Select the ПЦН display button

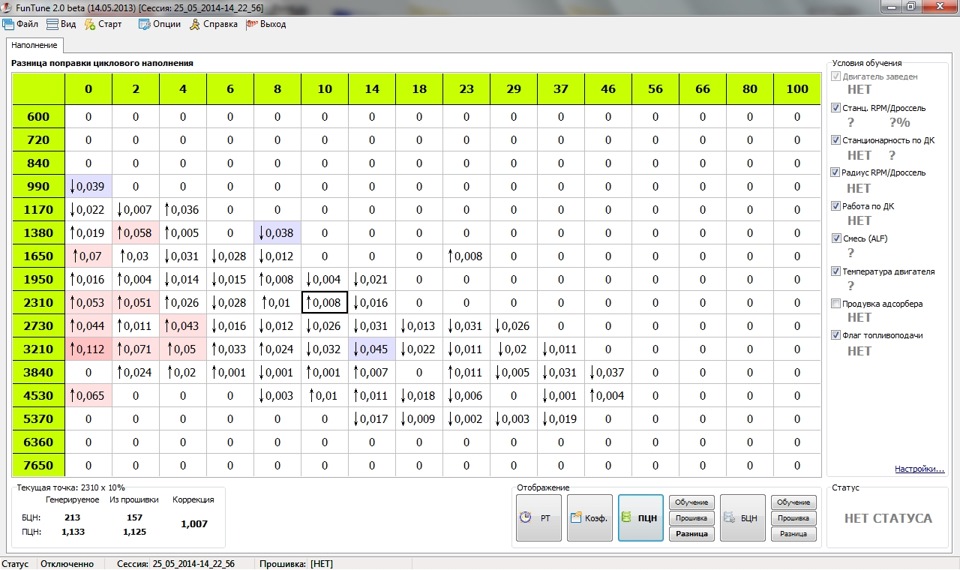pos(640,518)
